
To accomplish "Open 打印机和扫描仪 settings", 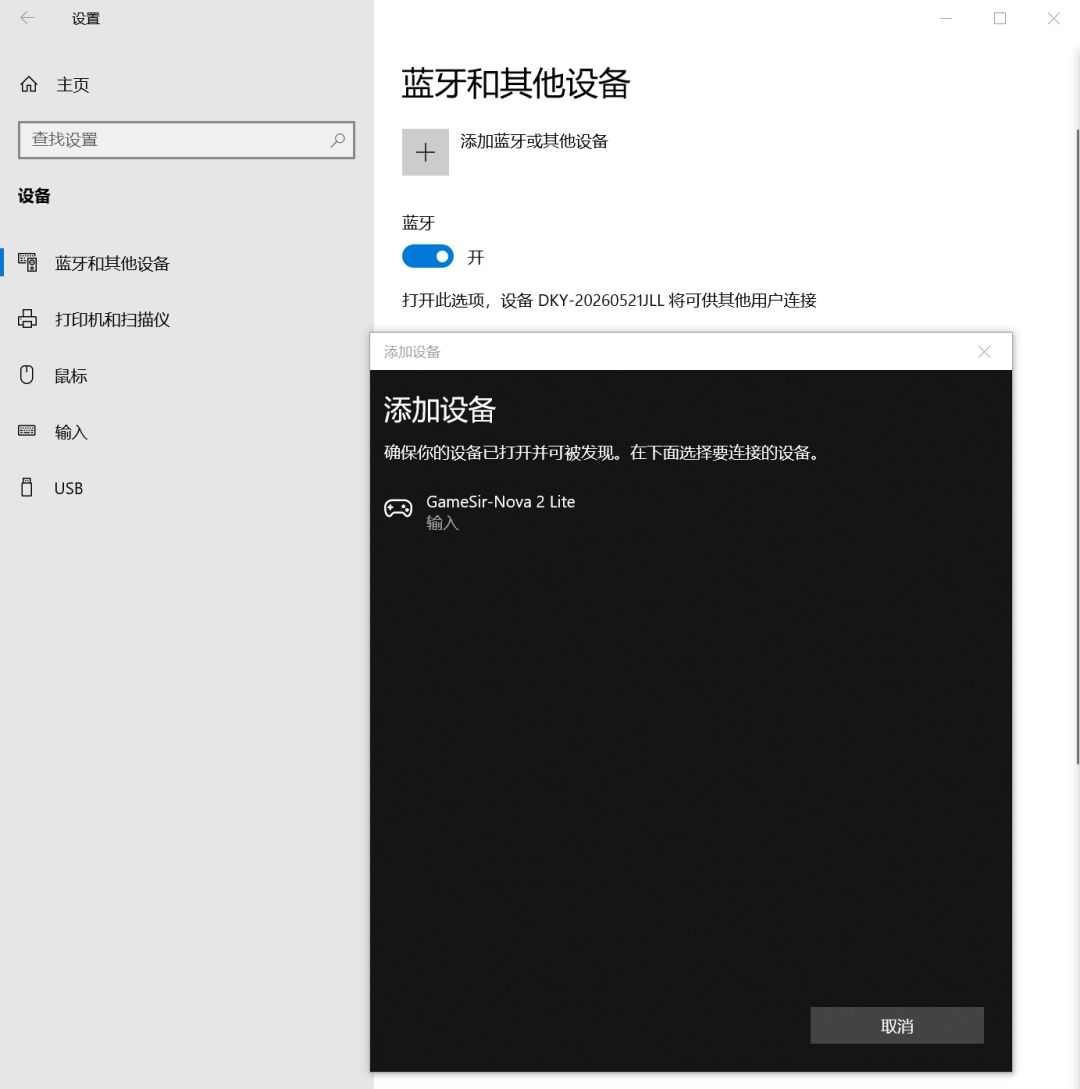I will (x=112, y=319).
